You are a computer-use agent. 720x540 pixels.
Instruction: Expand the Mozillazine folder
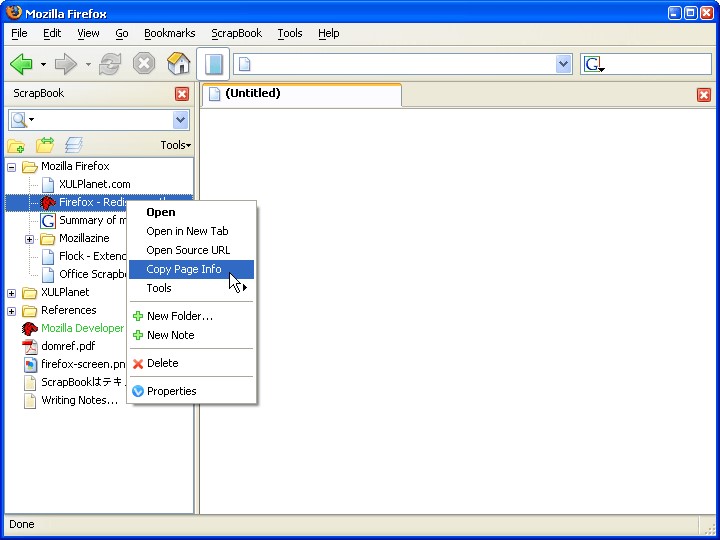pos(30,239)
